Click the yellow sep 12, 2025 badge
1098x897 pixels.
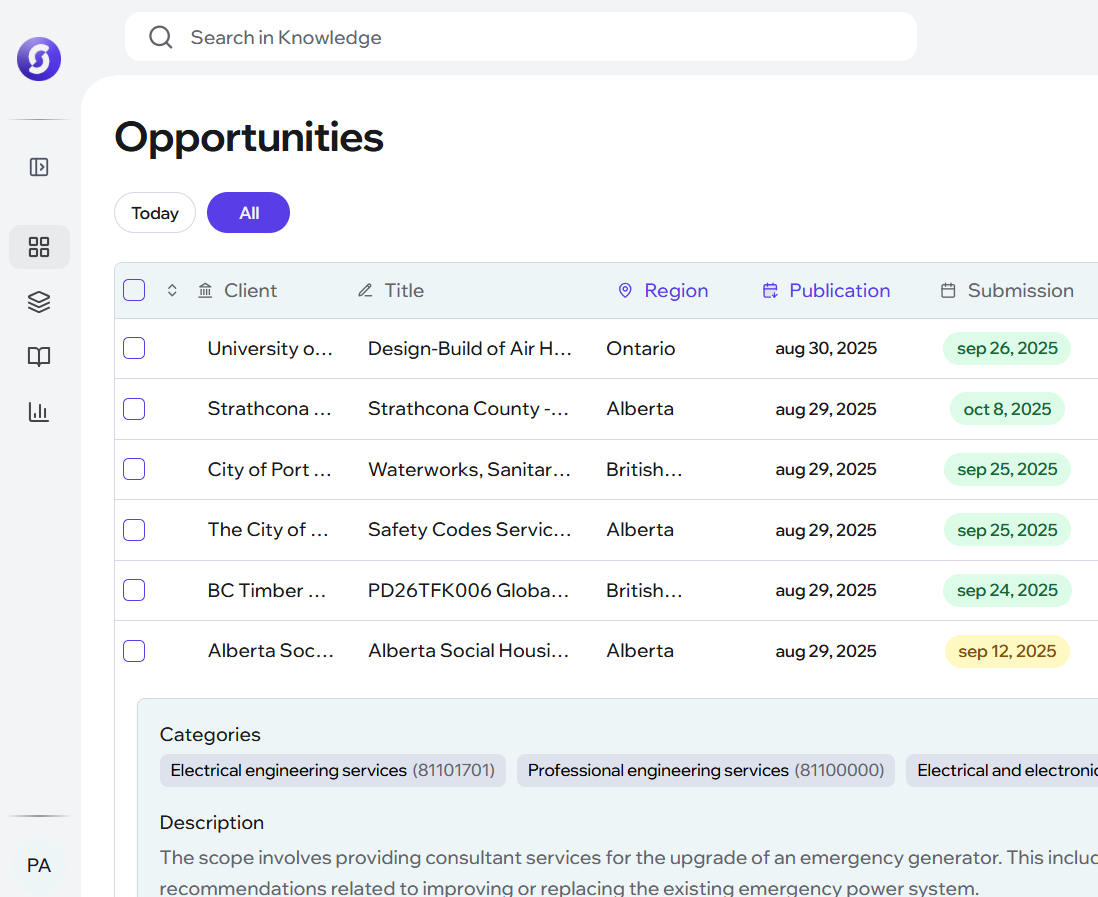coord(1007,651)
